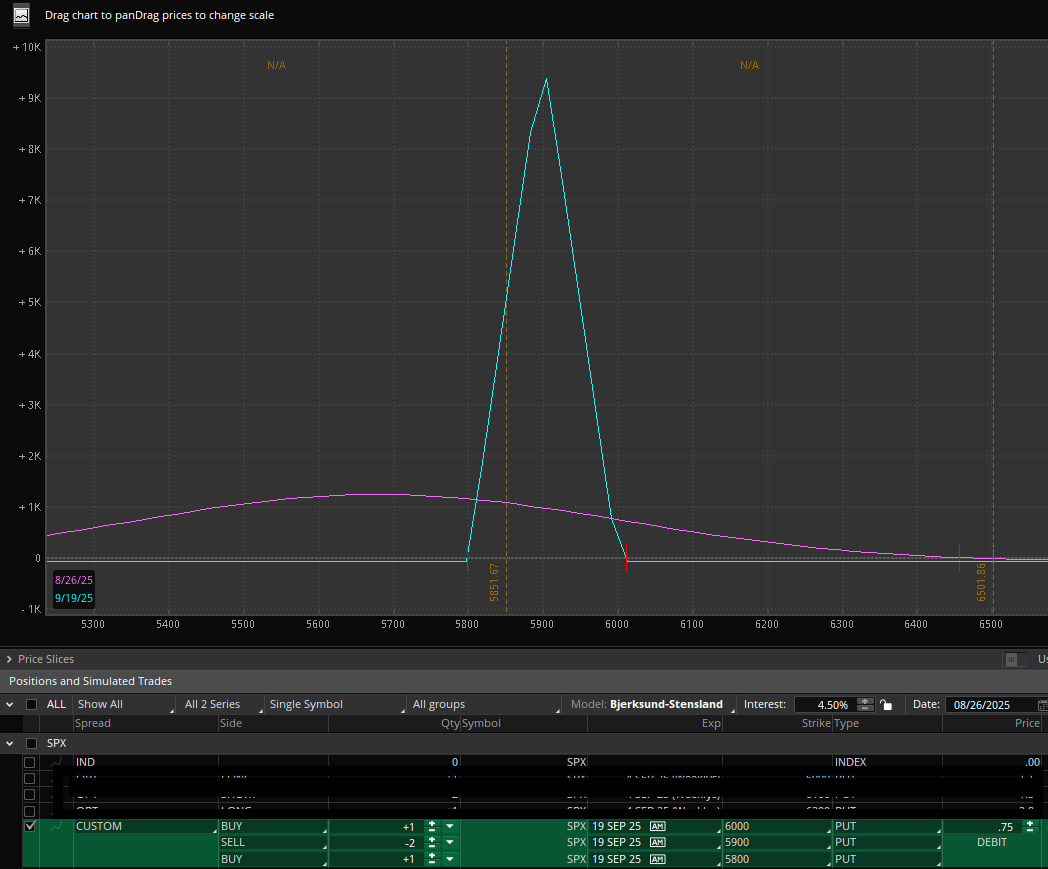Image resolution: width=1048 pixels, height=869 pixels.
Task: Expand the Price Slices section
Action: 9,659
